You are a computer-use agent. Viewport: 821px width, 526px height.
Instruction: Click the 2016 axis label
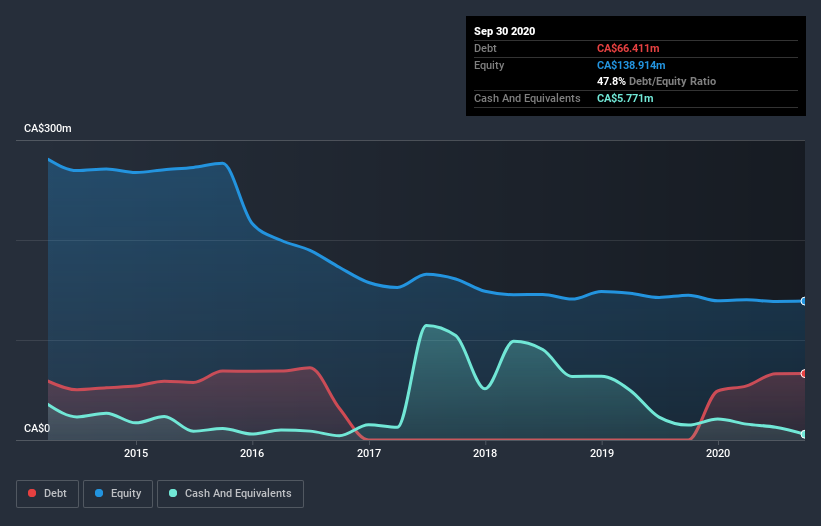click(x=252, y=453)
